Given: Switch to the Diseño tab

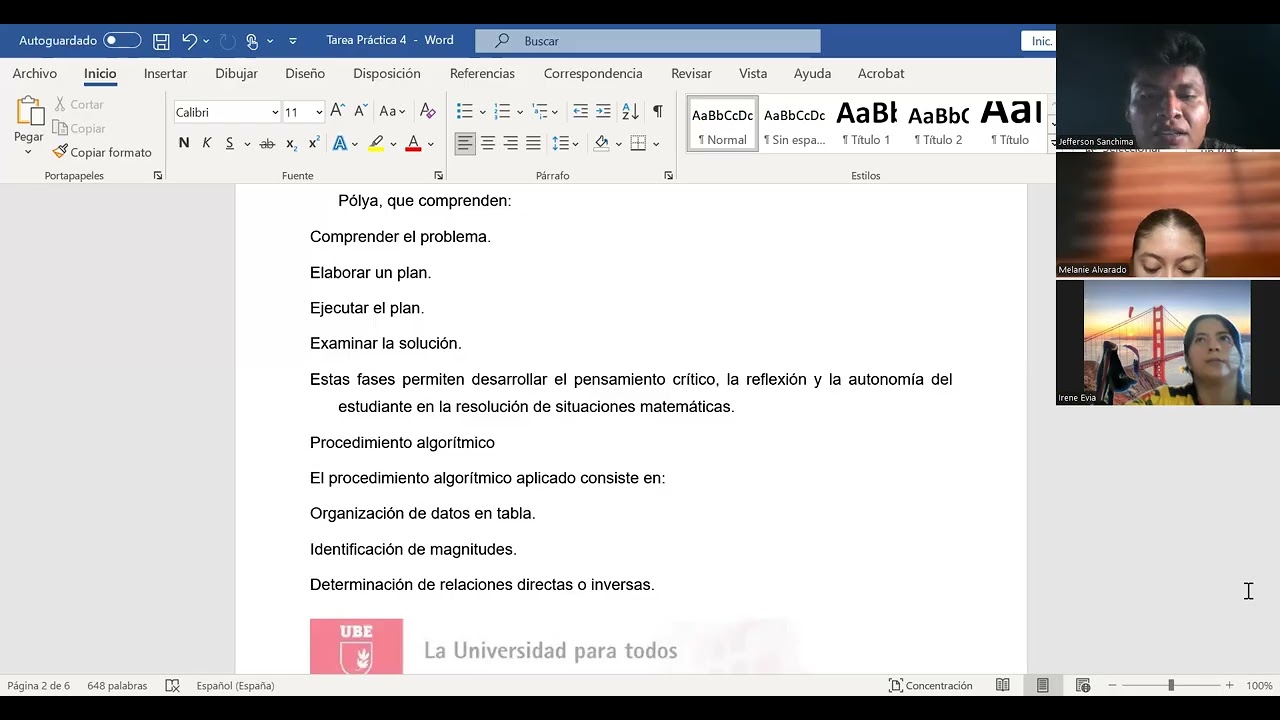Looking at the screenshot, I should [x=305, y=73].
